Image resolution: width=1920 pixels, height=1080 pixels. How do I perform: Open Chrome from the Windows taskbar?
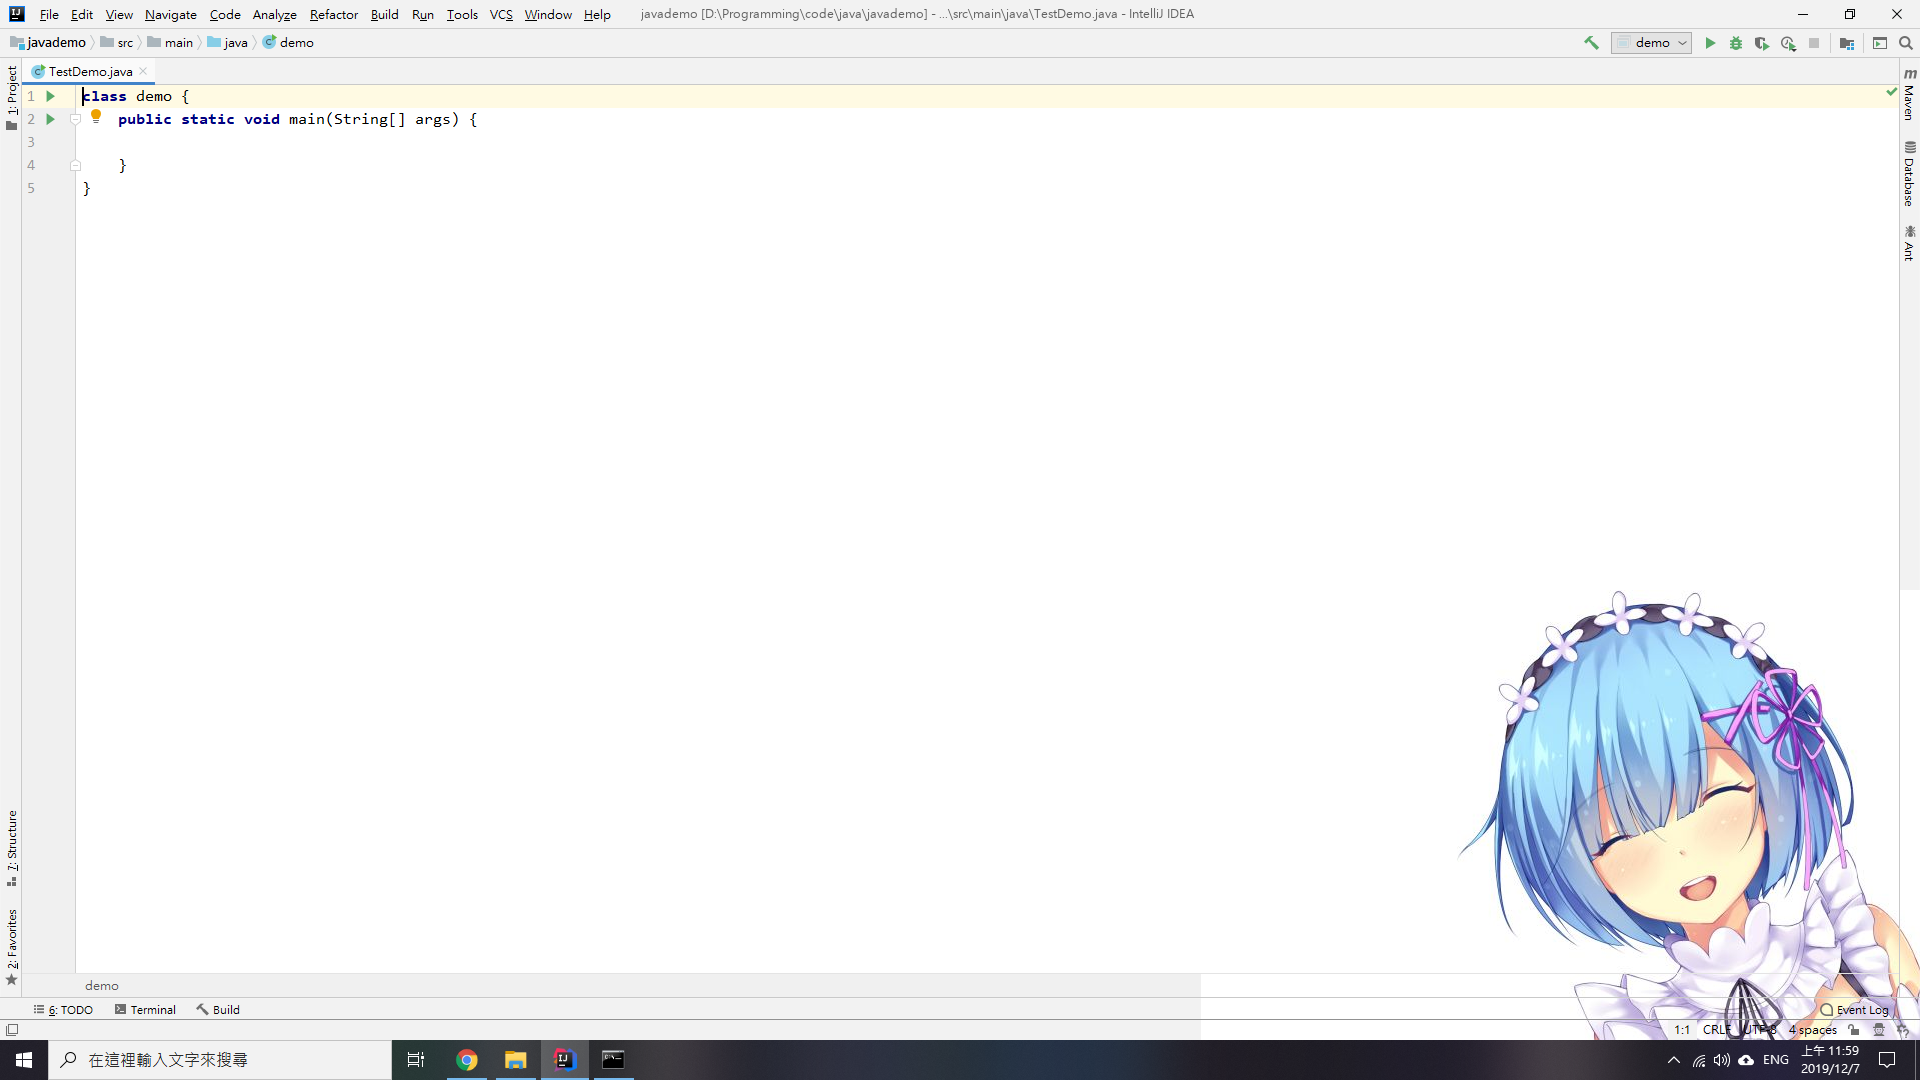(467, 1060)
